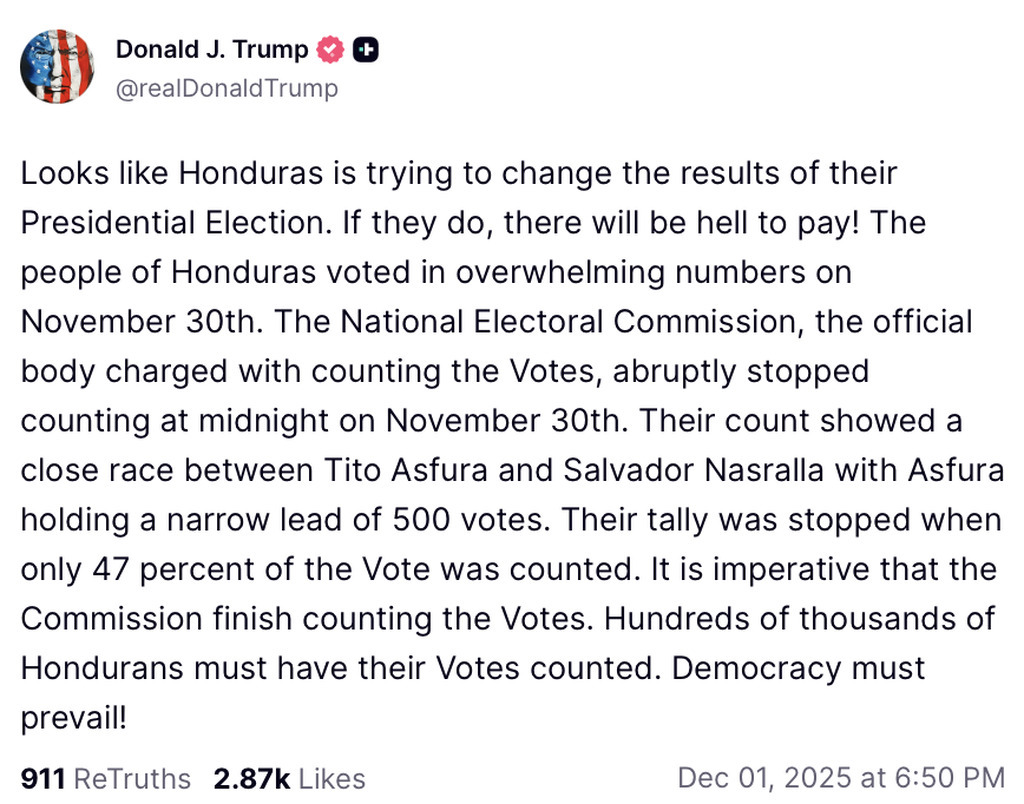View the 911 ReTruths count
Viewport: 1024px width, 804px height.
pos(43,778)
